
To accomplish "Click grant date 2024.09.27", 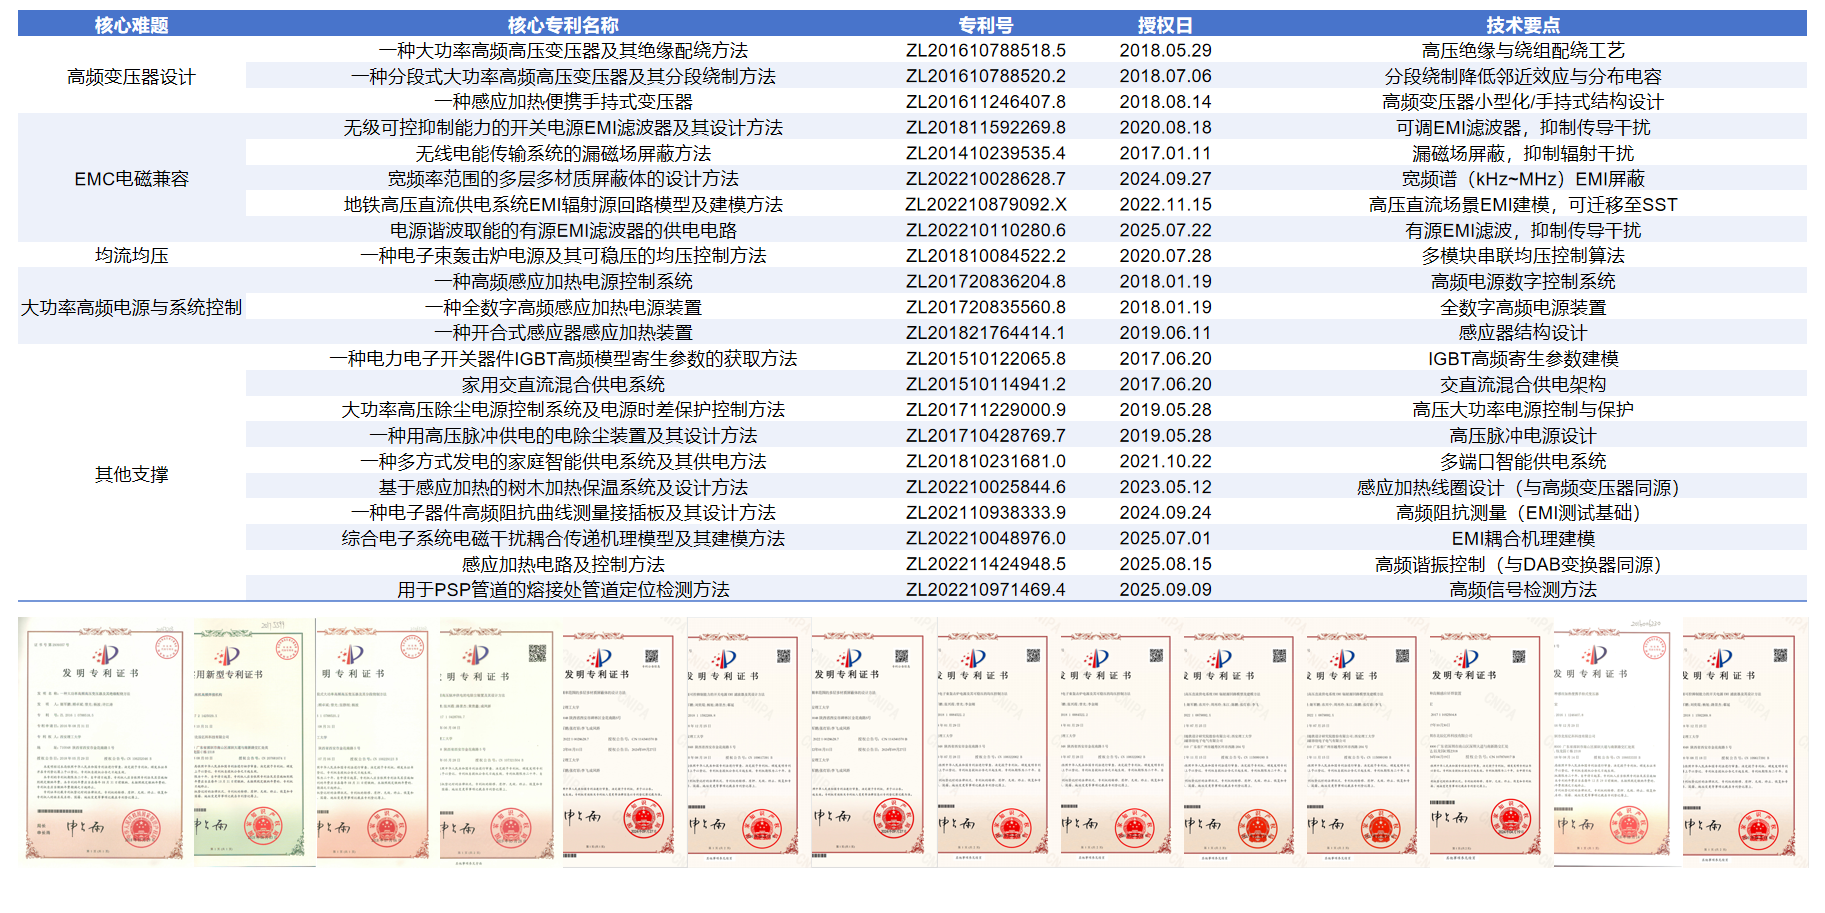I will pyautogui.click(x=1165, y=179).
